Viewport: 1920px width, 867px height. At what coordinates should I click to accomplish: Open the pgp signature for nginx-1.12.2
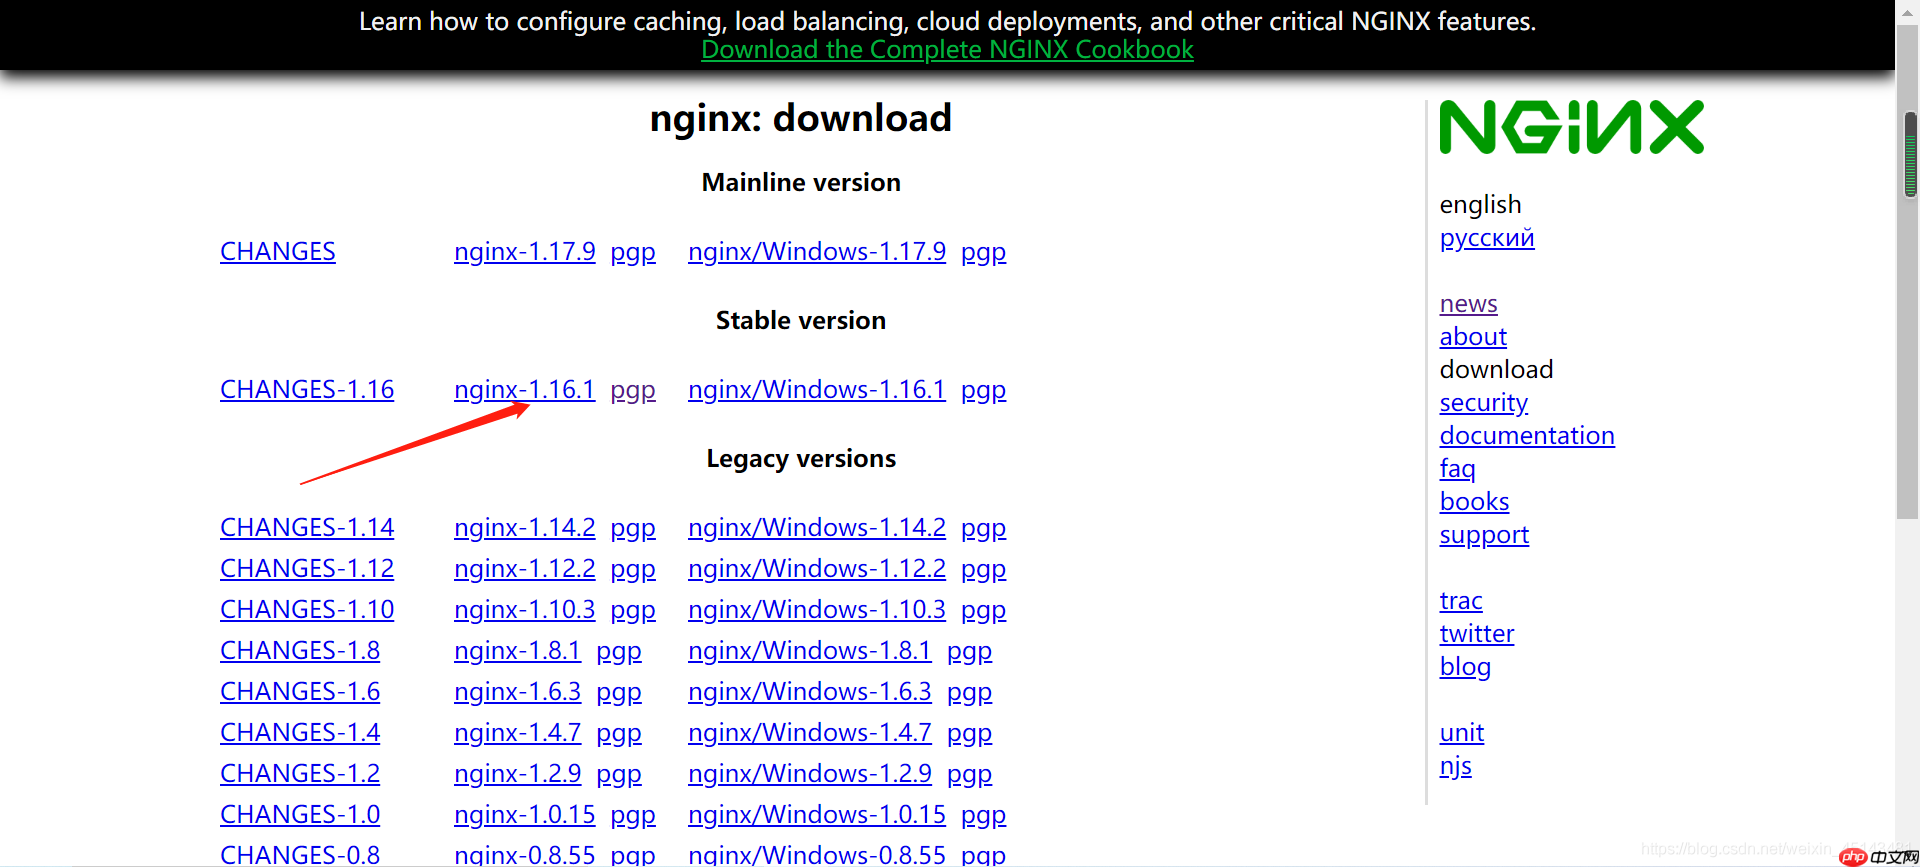coord(633,570)
